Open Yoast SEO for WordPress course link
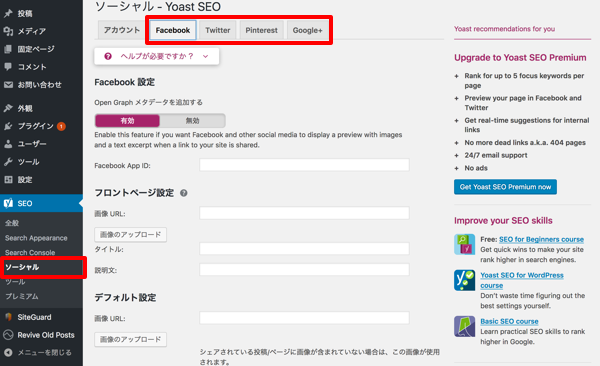This screenshot has width=600, height=366. click(x=522, y=280)
